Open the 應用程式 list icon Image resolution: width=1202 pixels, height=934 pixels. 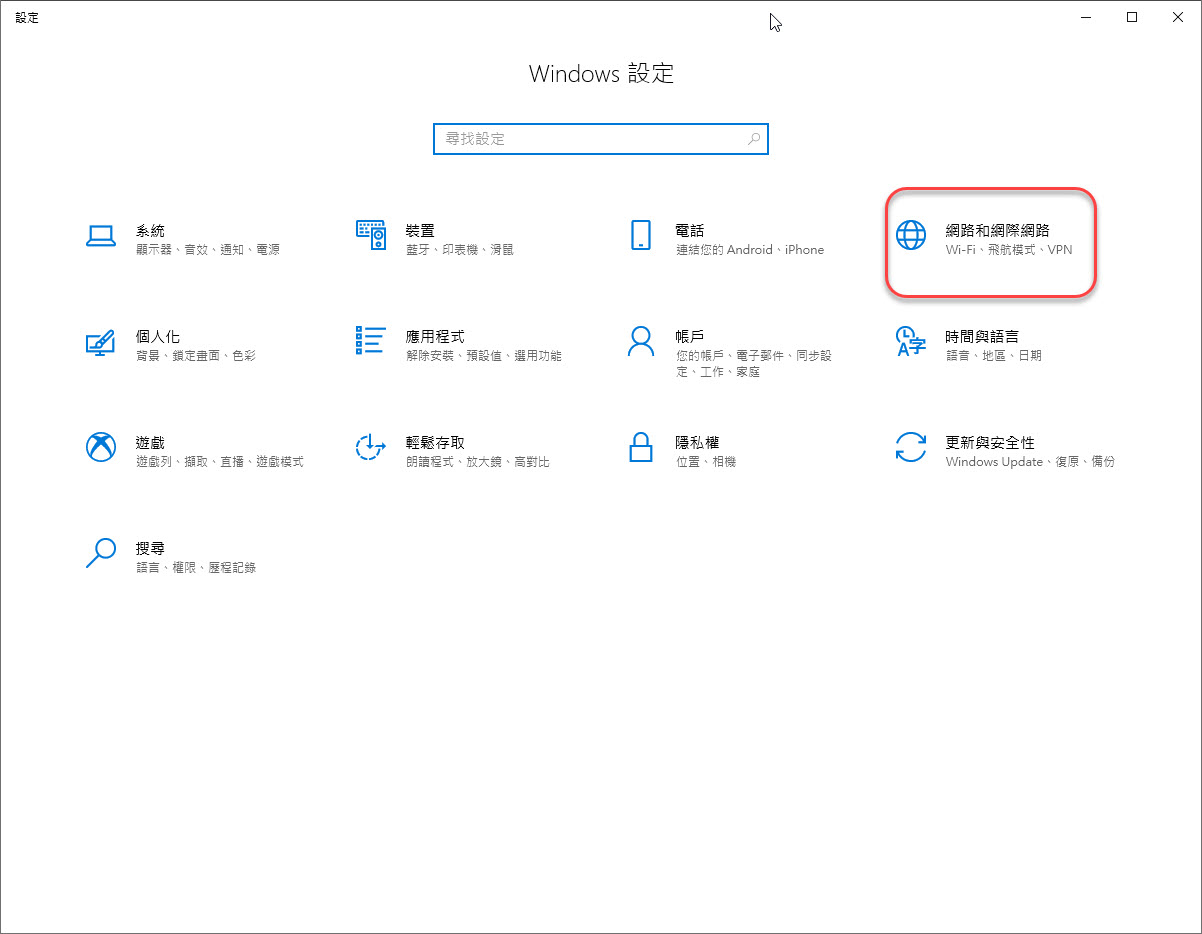371,341
